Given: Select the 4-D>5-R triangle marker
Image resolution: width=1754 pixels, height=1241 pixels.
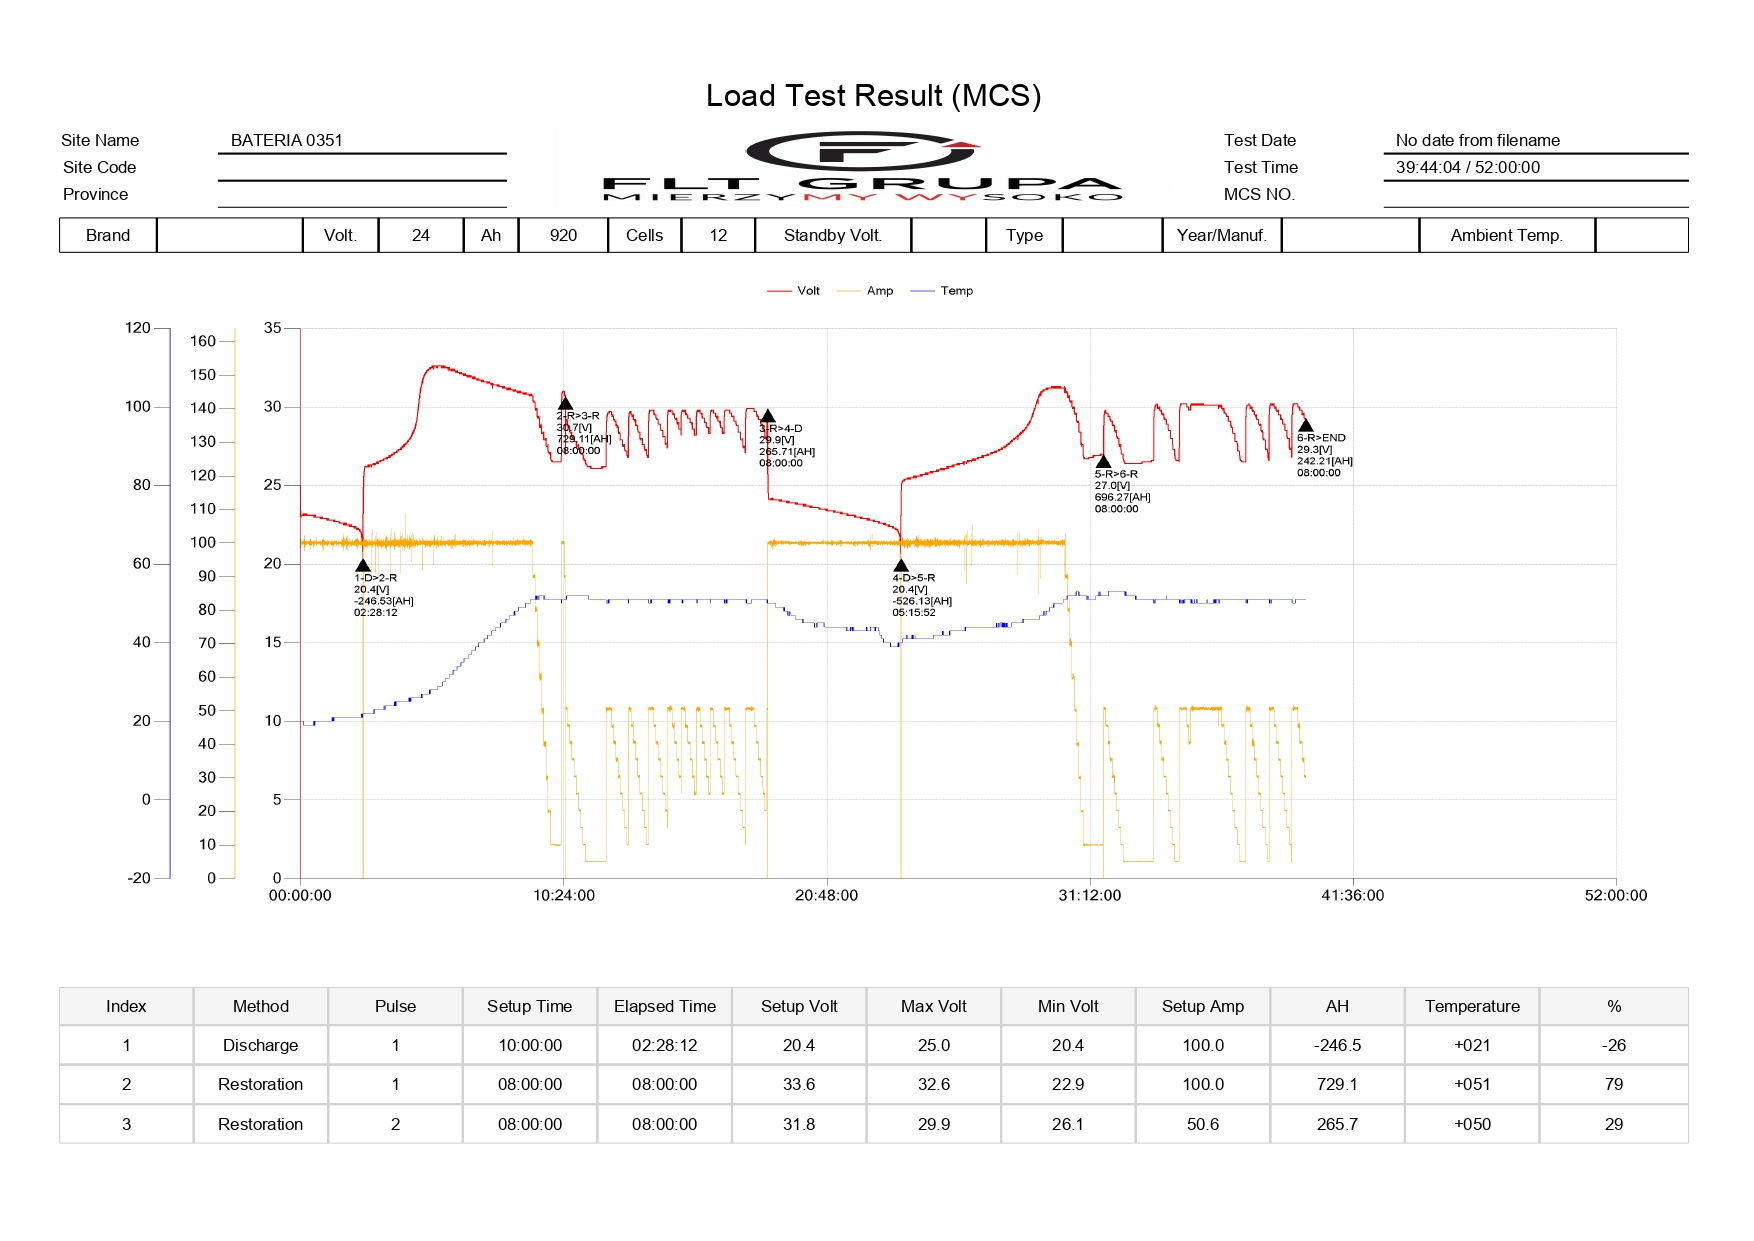Looking at the screenshot, I should pos(901,566).
